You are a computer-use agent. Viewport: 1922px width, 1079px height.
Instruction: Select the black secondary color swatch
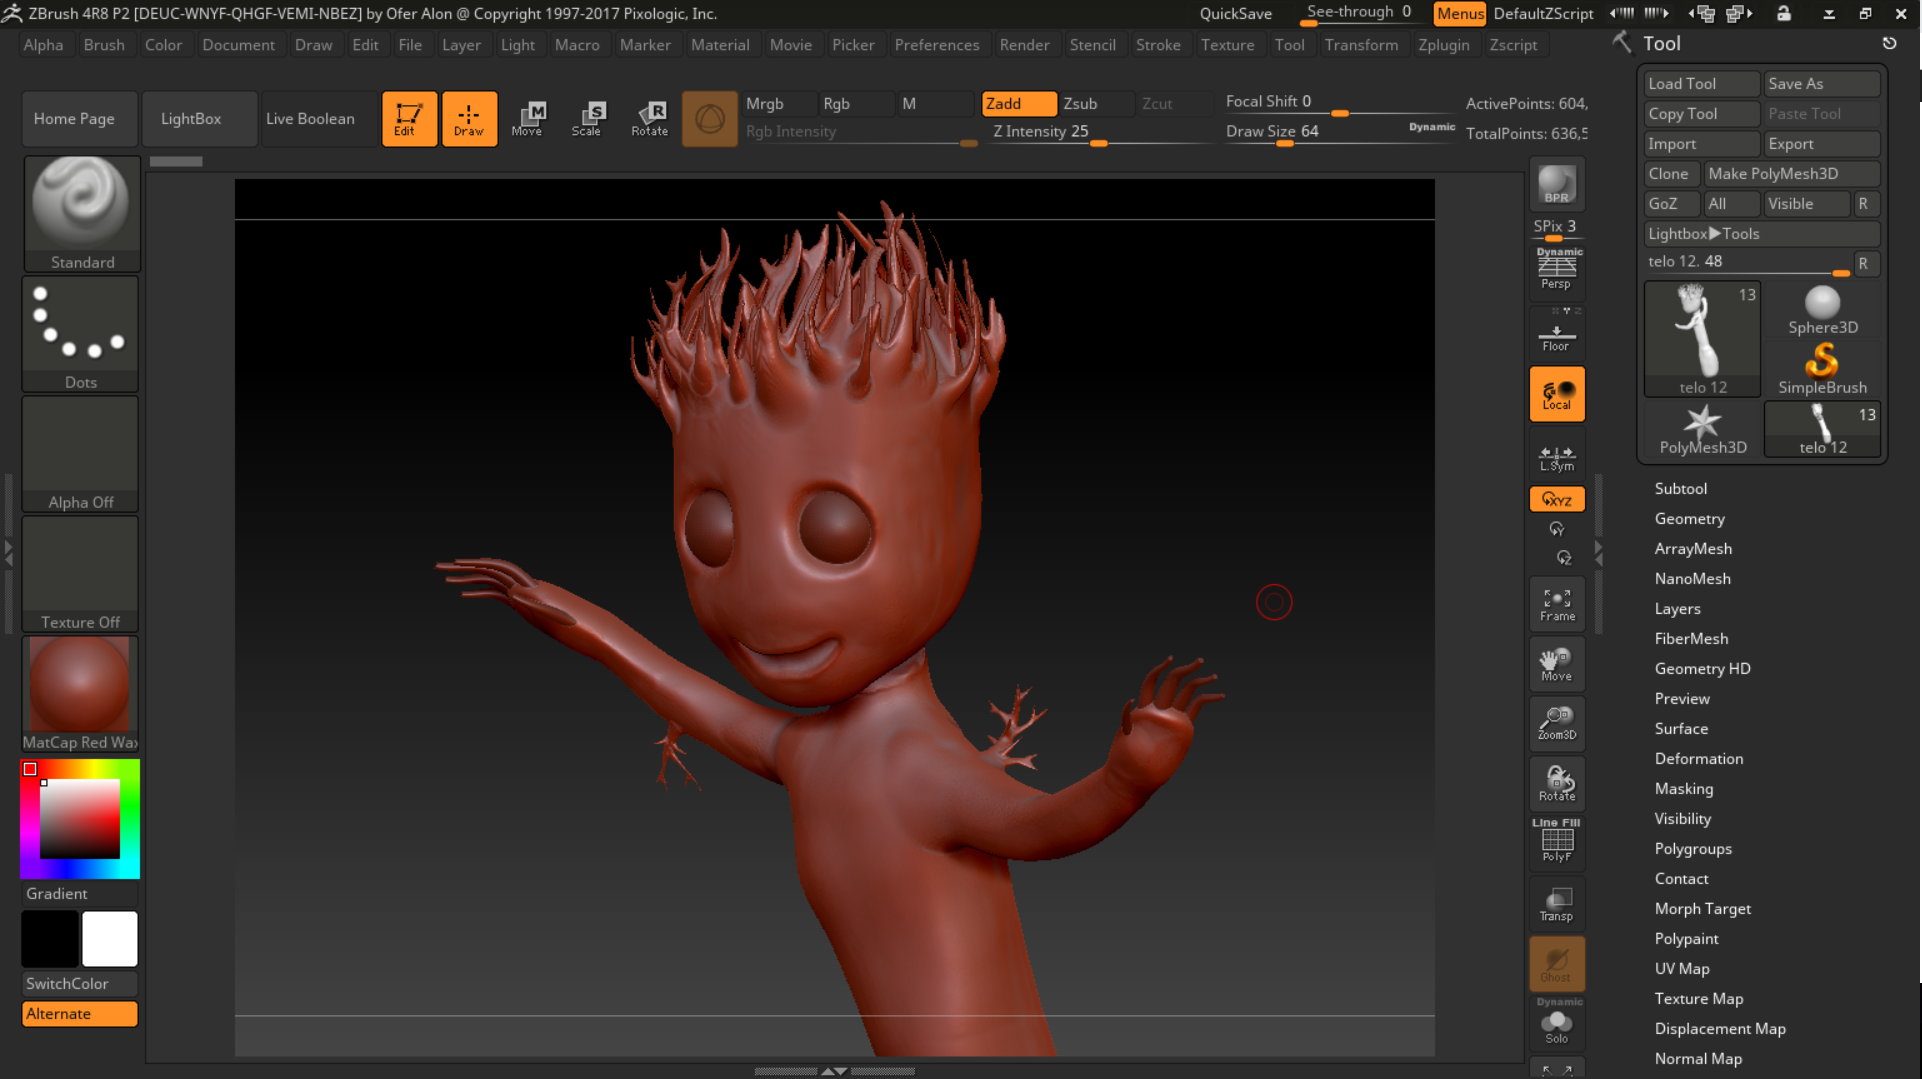point(50,938)
